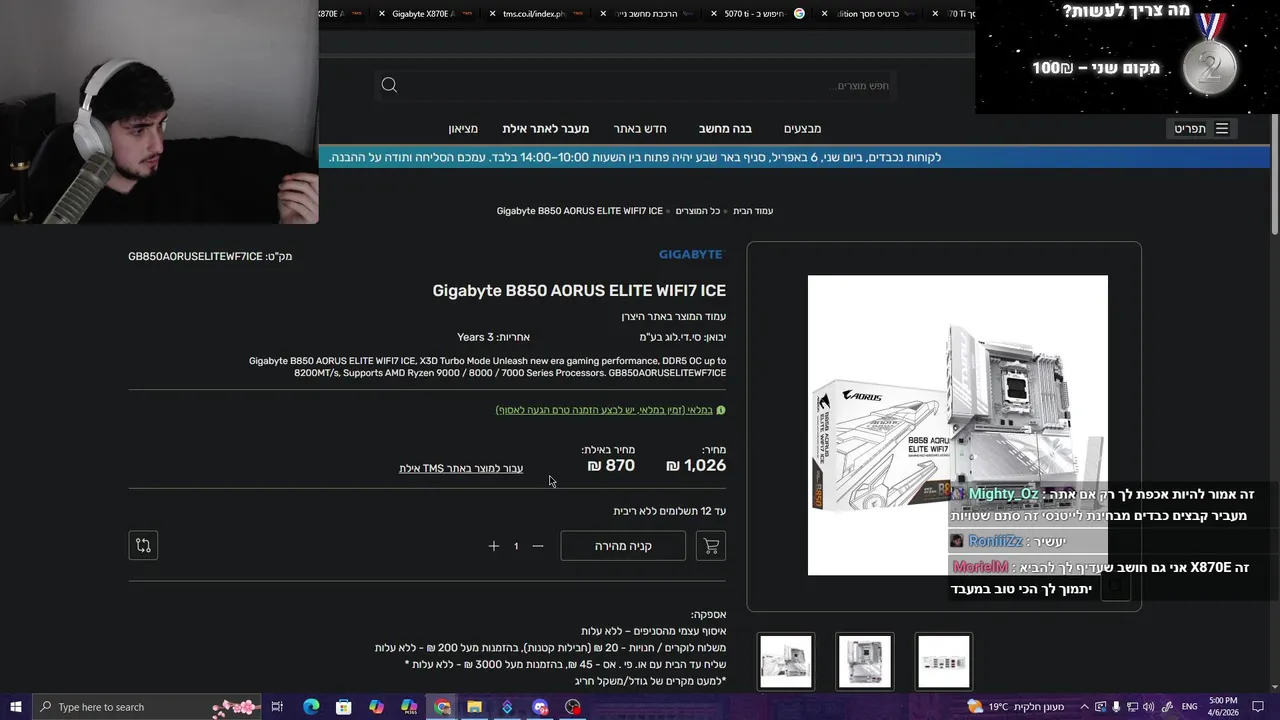The image size is (1280, 720).
Task: Click the price 1,026 ₪
Action: point(696,466)
